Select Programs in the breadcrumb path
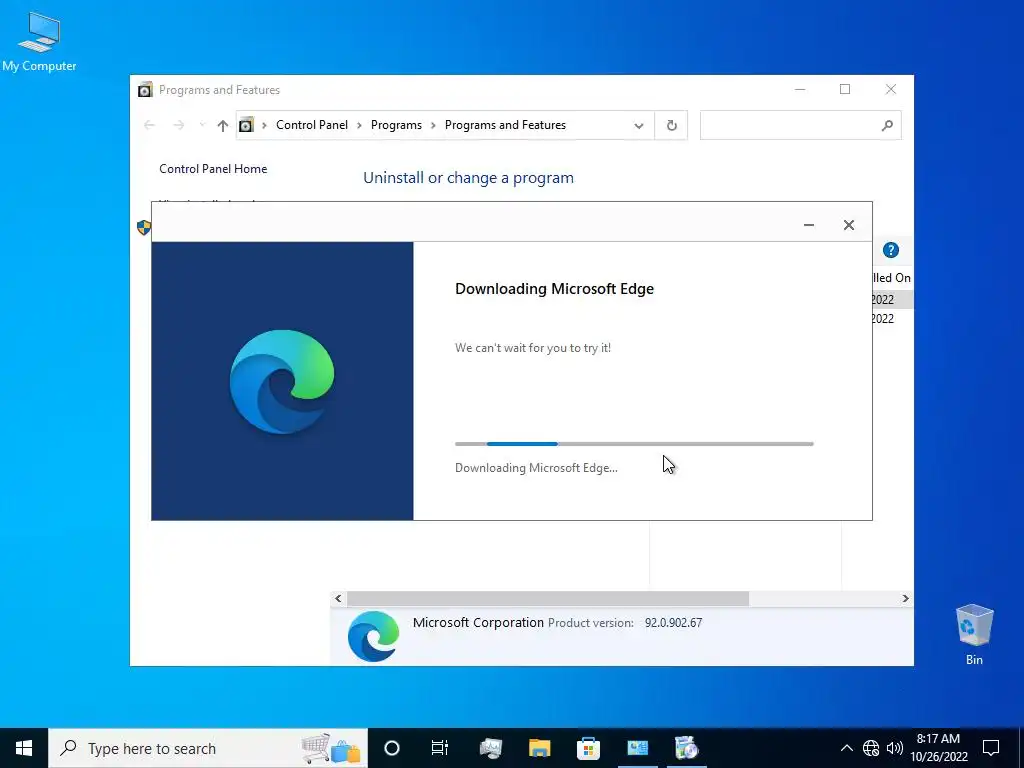 point(396,125)
